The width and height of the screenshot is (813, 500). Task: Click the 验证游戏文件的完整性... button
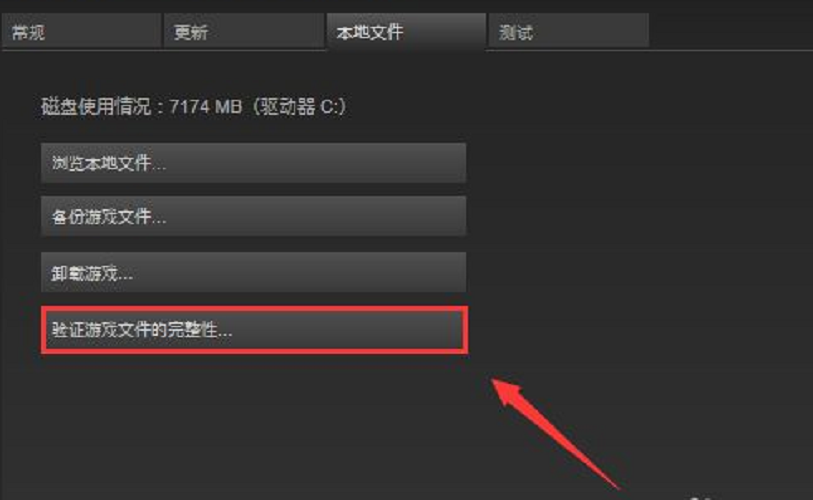click(255, 330)
